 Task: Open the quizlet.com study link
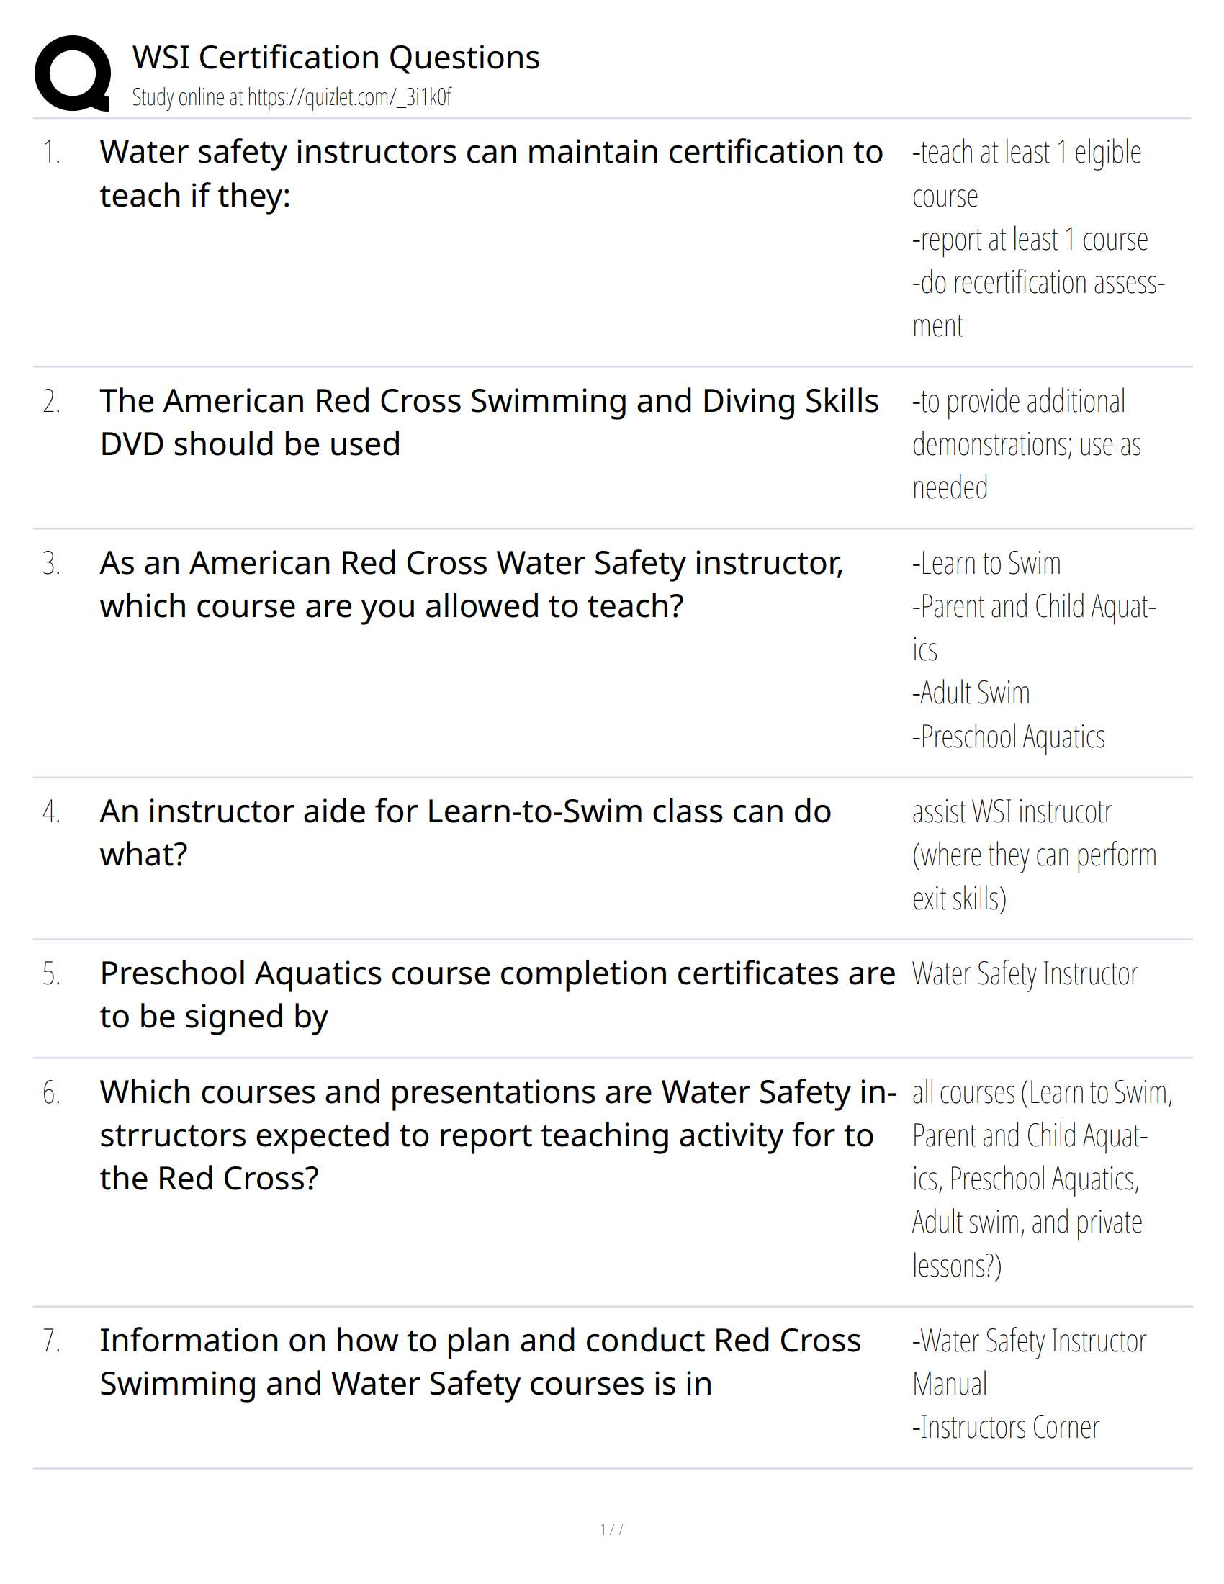click(x=291, y=97)
